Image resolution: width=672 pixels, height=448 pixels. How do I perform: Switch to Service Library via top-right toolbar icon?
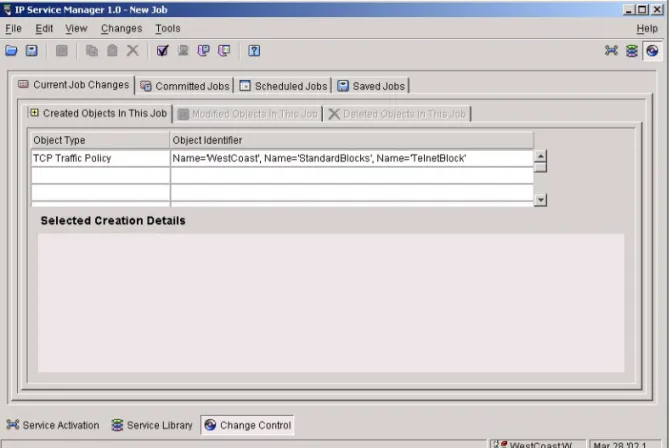[632, 51]
